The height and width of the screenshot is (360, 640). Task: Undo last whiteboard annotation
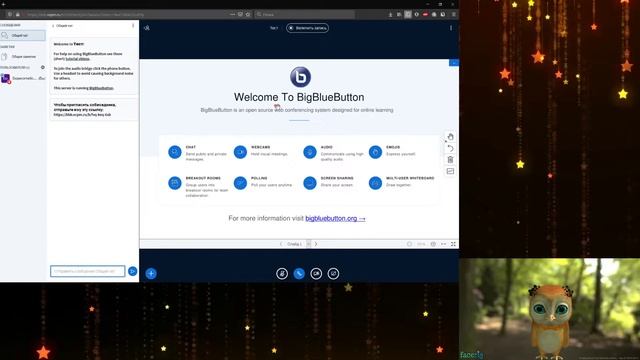[450, 148]
